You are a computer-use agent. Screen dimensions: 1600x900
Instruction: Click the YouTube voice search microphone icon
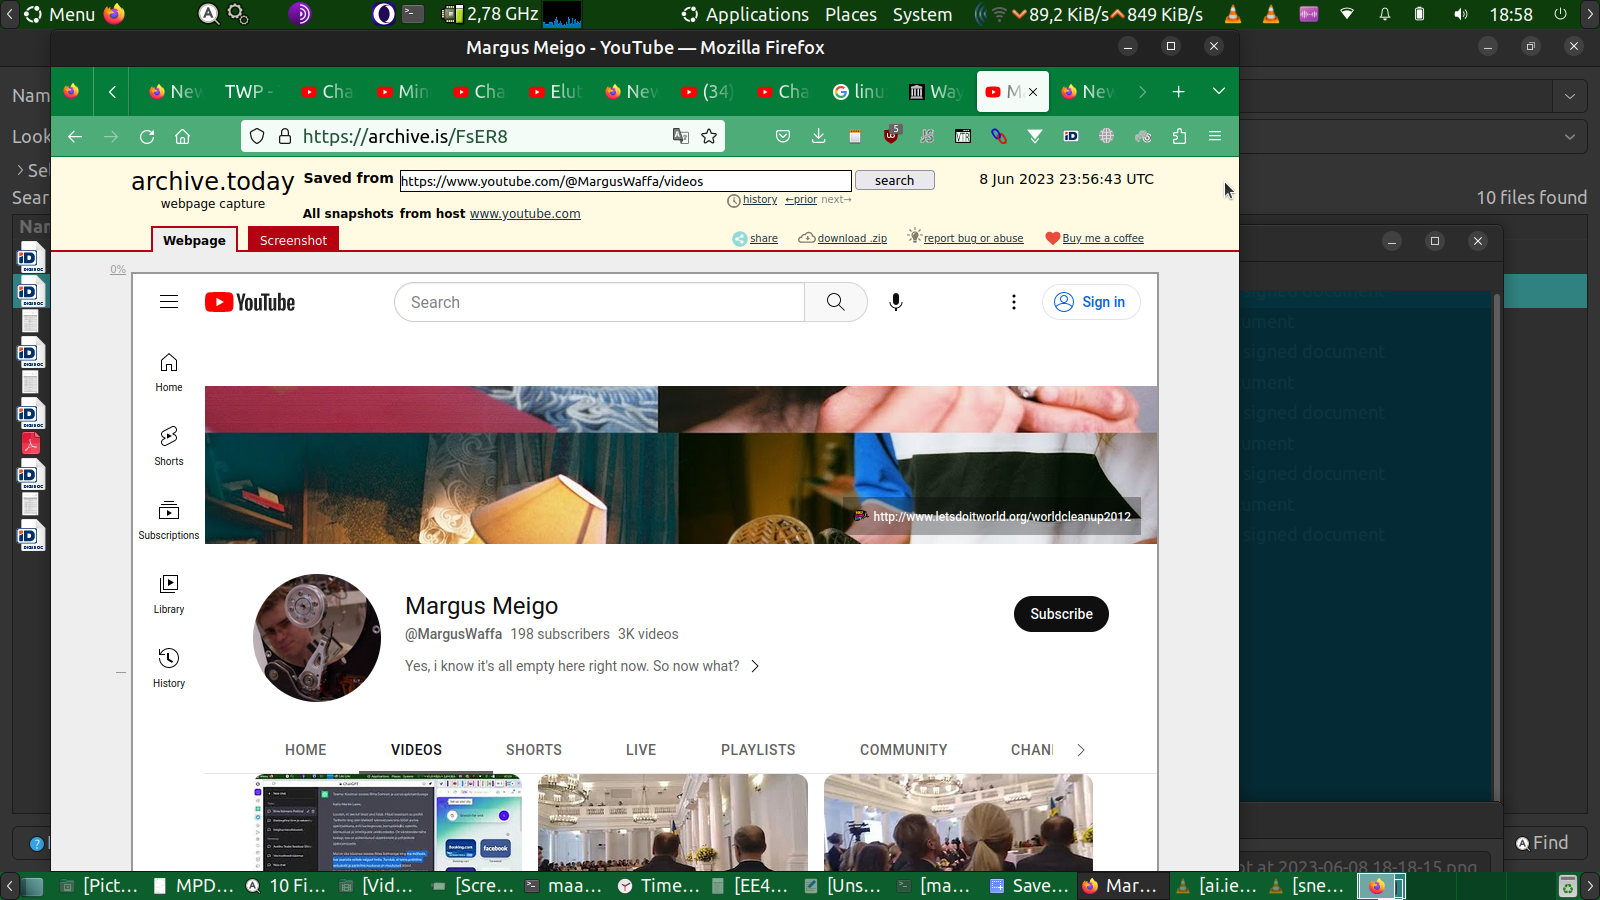pyautogui.click(x=895, y=302)
